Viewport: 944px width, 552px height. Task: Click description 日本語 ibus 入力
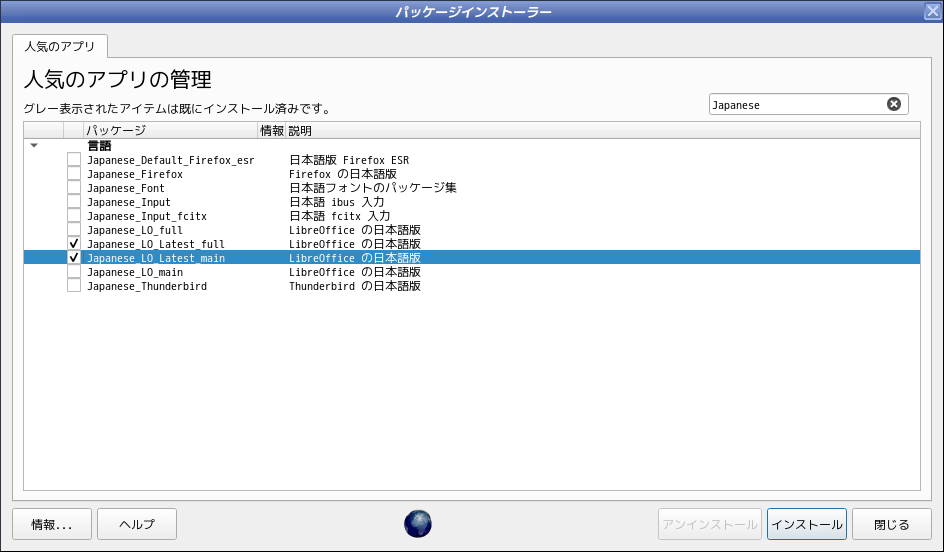[x=337, y=202]
